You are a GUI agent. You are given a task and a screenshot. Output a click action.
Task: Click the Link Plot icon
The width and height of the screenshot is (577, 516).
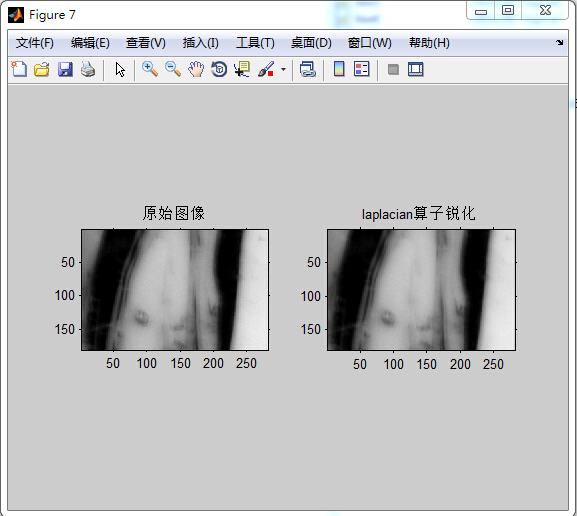pyautogui.click(x=308, y=69)
